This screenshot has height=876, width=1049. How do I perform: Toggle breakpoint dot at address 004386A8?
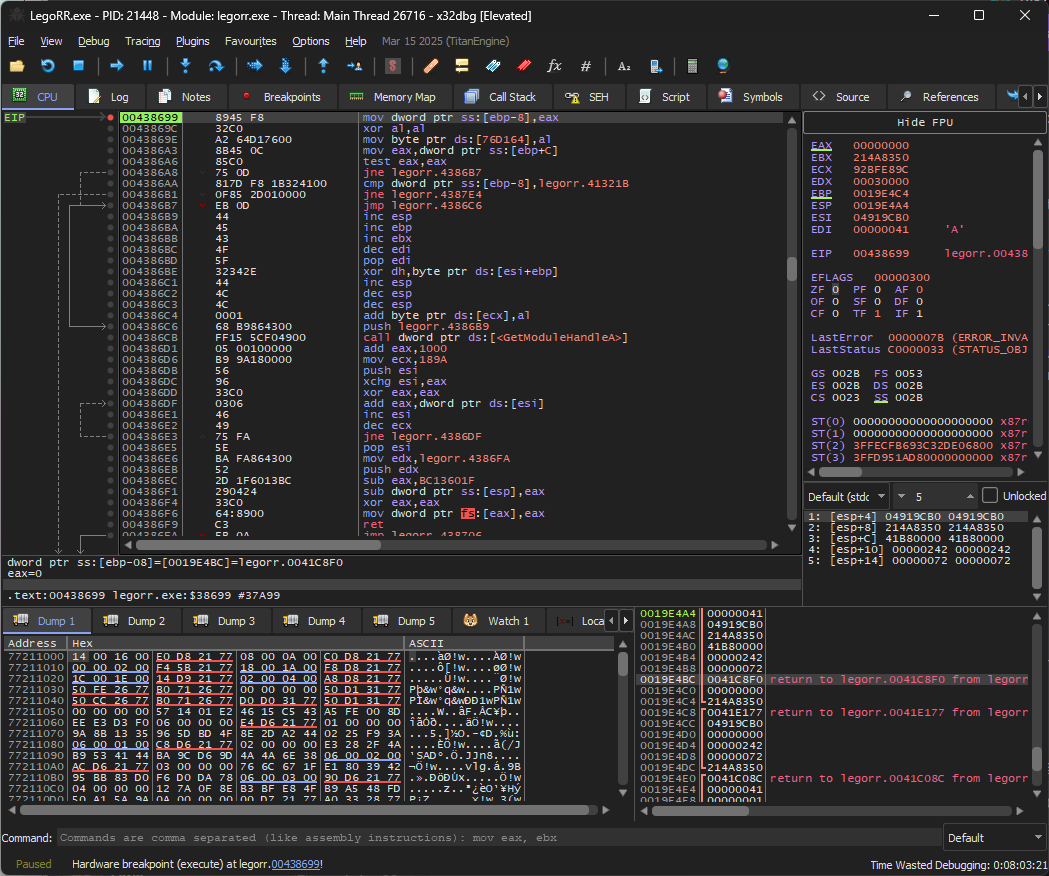pyautogui.click(x=110, y=173)
